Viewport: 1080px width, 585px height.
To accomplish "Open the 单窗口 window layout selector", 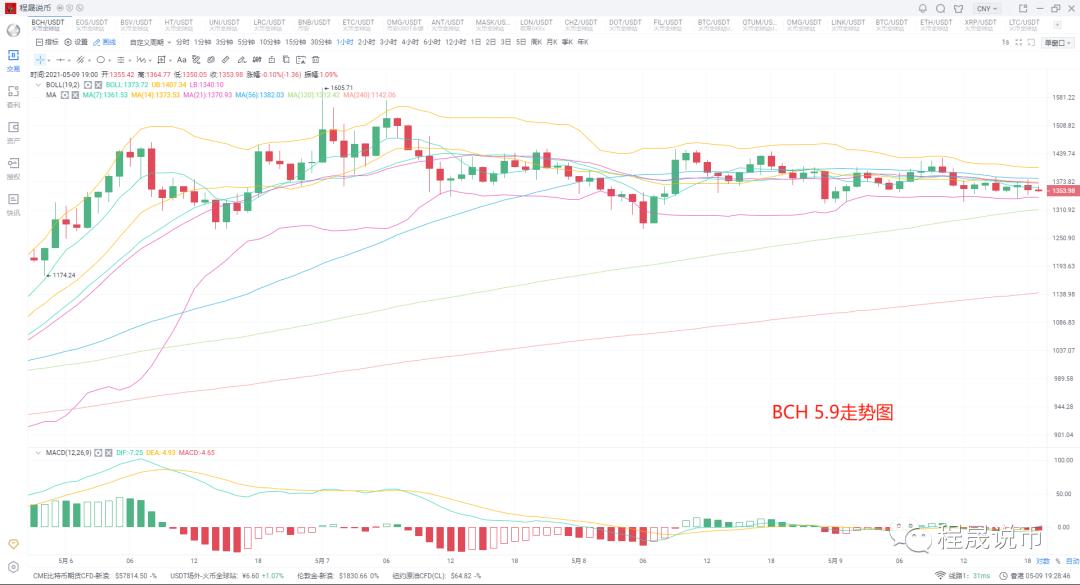I will 1056,43.
